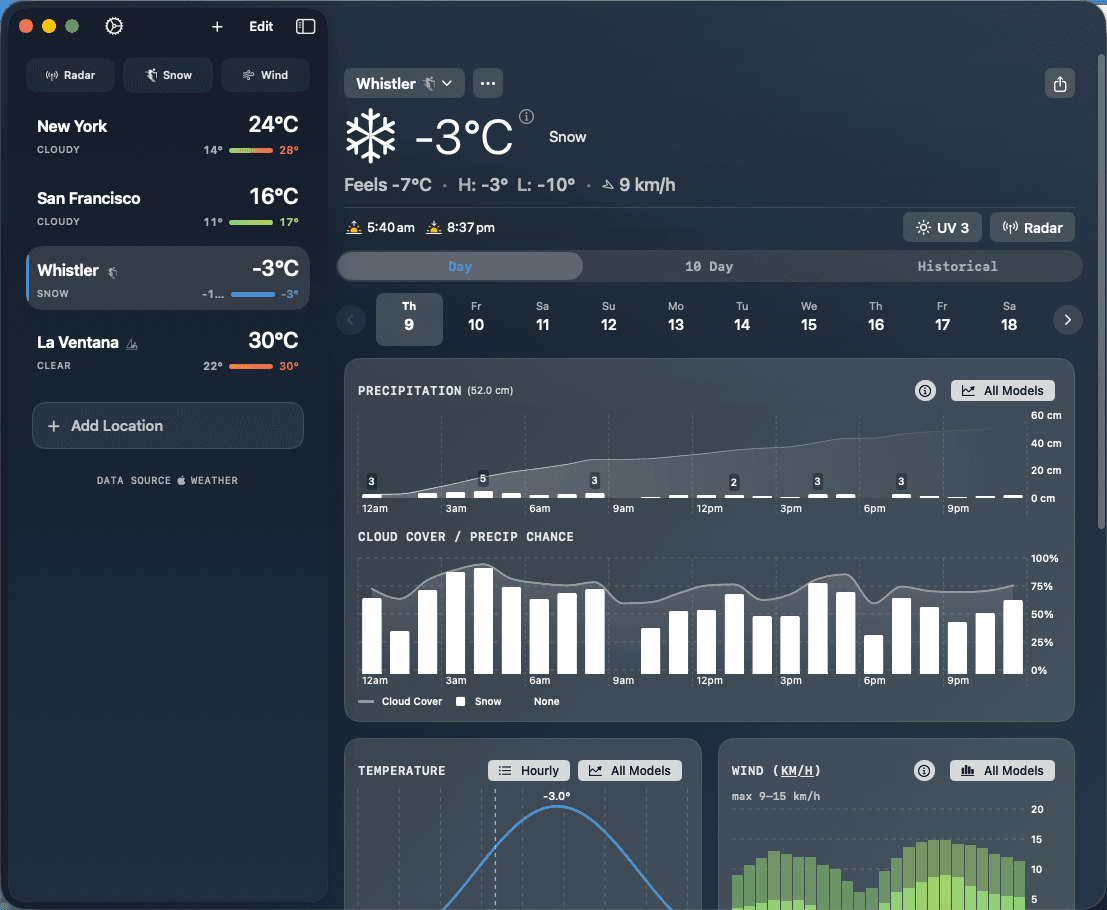Viewport: 1107px width, 910px height.
Task: Click San Francisco's temperature range bar
Action: [251, 222]
